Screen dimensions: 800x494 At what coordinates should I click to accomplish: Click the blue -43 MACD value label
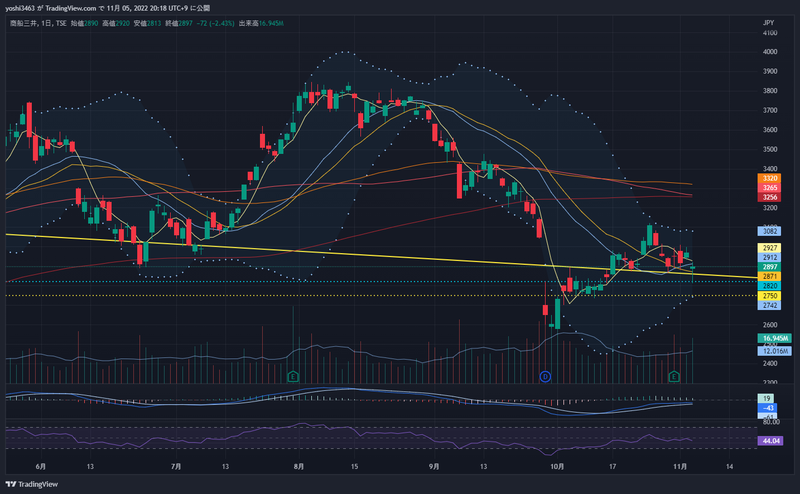coord(767,408)
